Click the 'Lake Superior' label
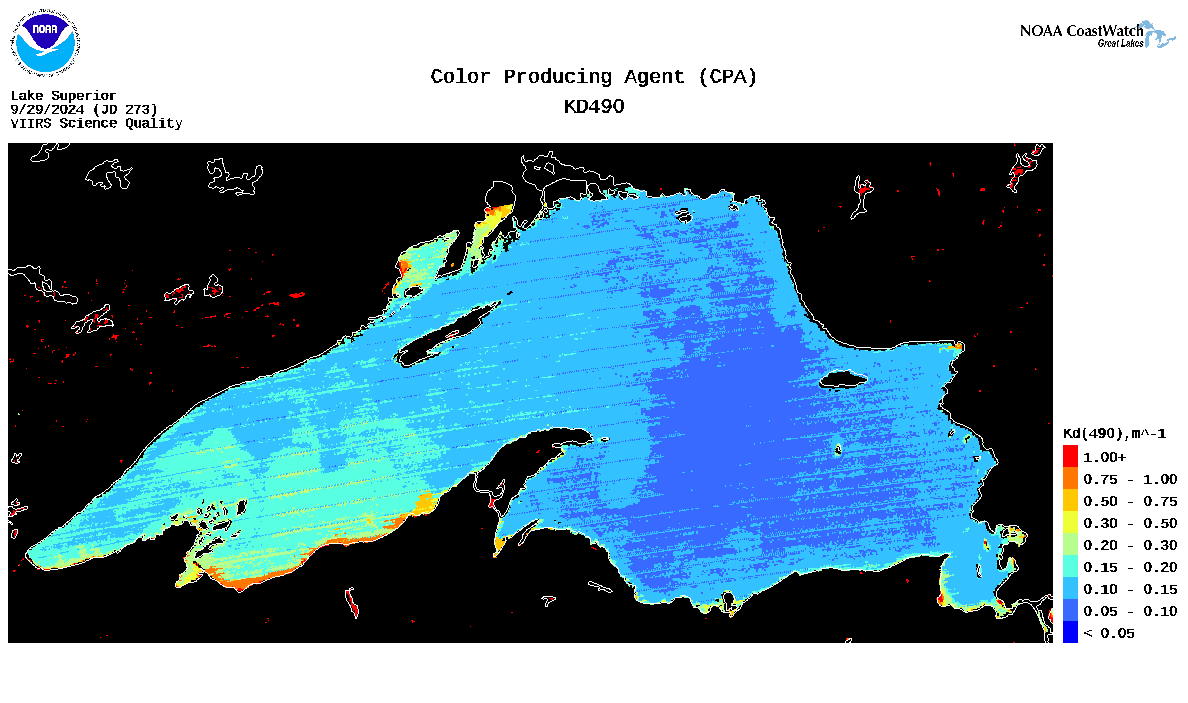 tap(64, 95)
